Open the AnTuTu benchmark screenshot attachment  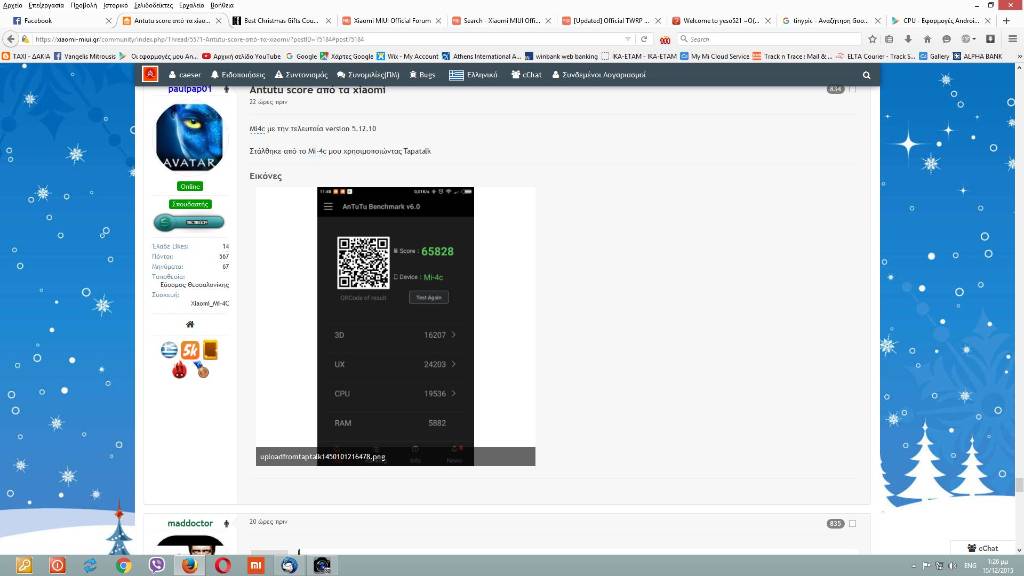[395, 326]
